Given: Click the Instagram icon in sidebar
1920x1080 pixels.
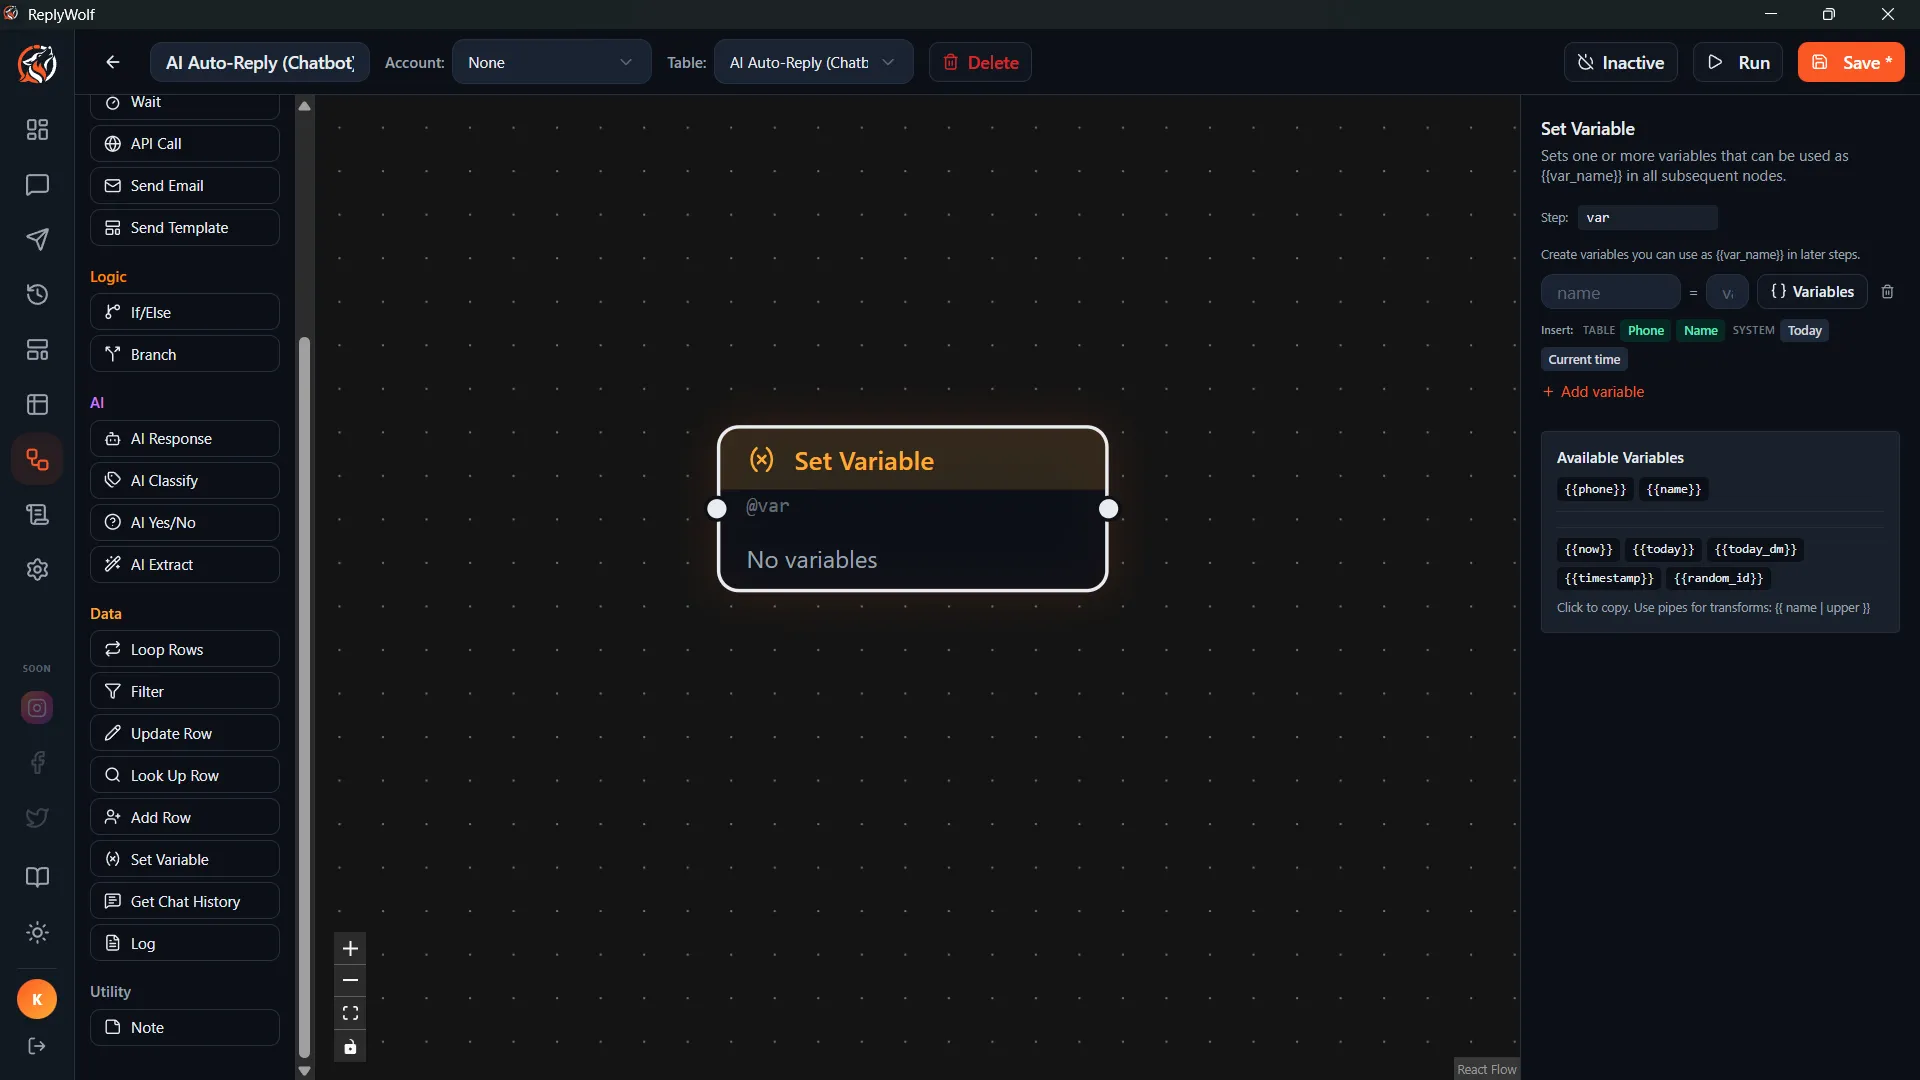Looking at the screenshot, I should (x=37, y=708).
